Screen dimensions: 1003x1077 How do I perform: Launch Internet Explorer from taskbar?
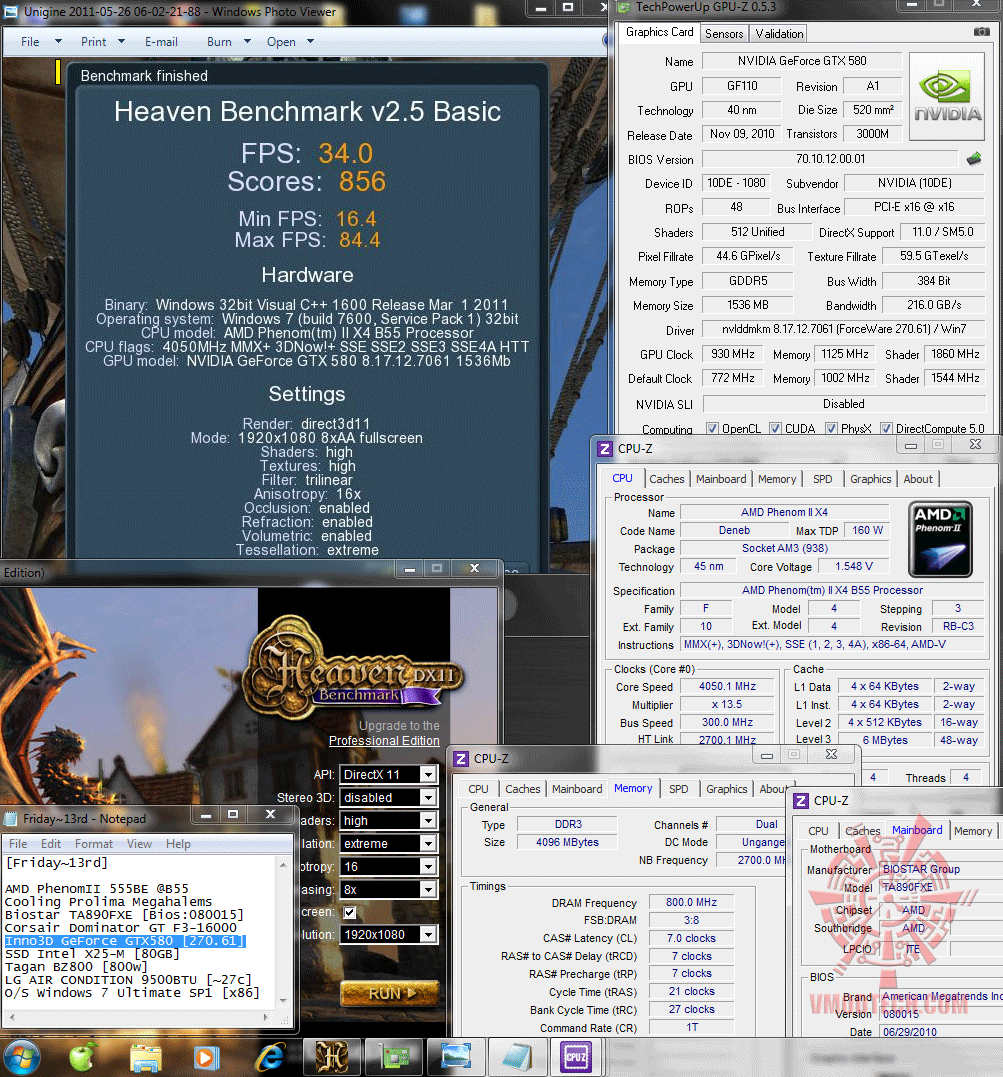click(270, 1058)
